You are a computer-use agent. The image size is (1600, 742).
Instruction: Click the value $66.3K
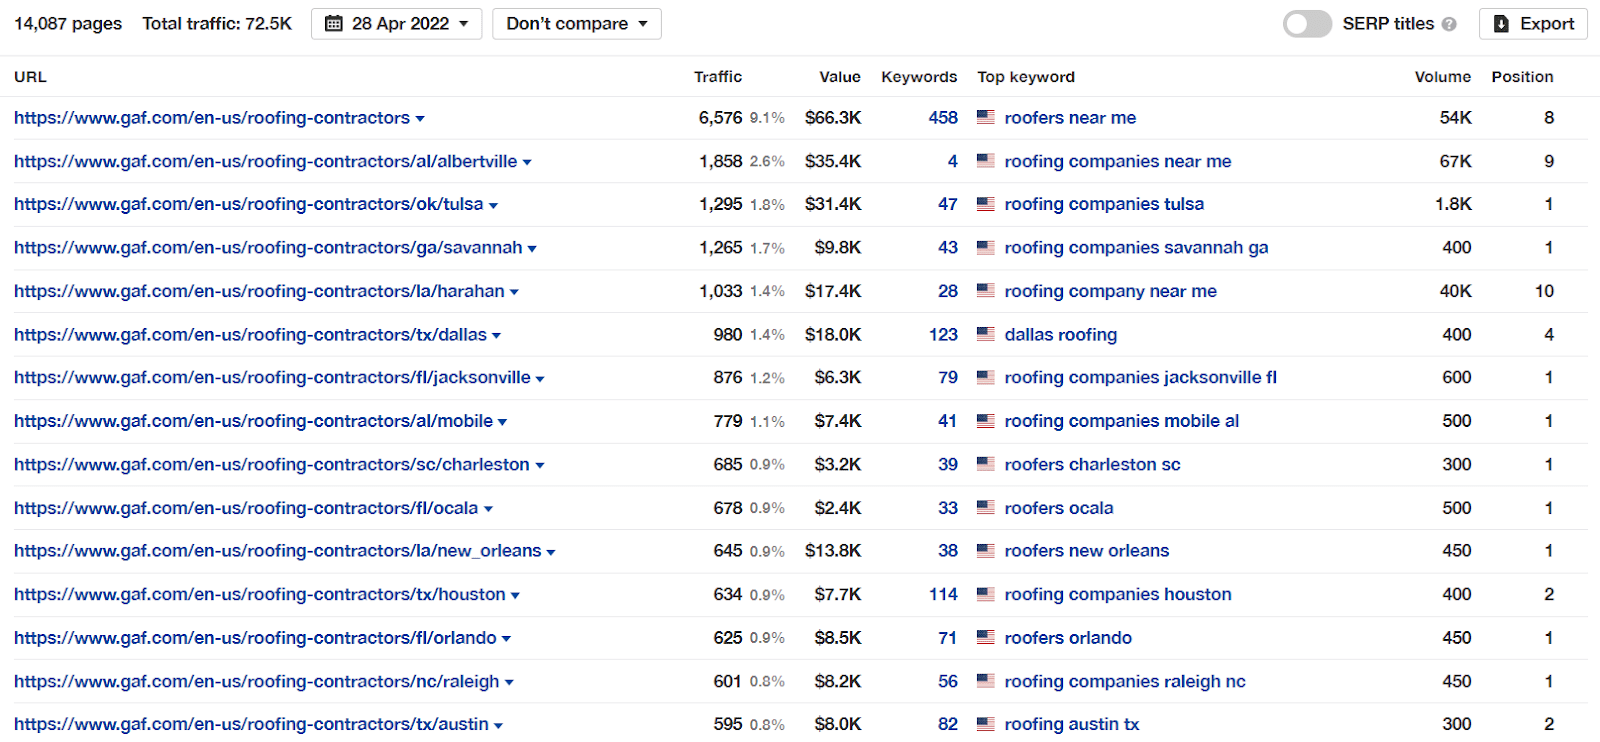[833, 118]
